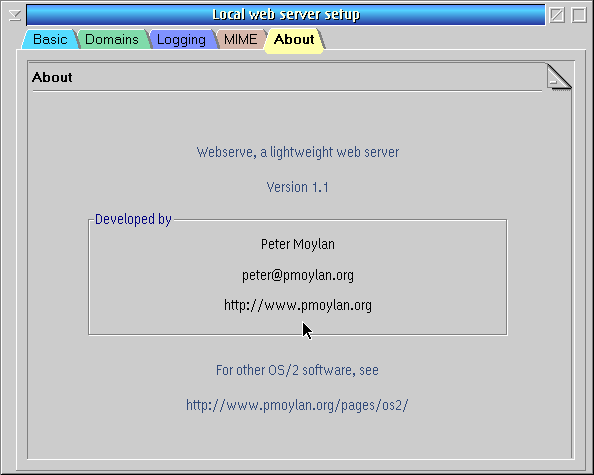Select the About tab

[x=294, y=40]
